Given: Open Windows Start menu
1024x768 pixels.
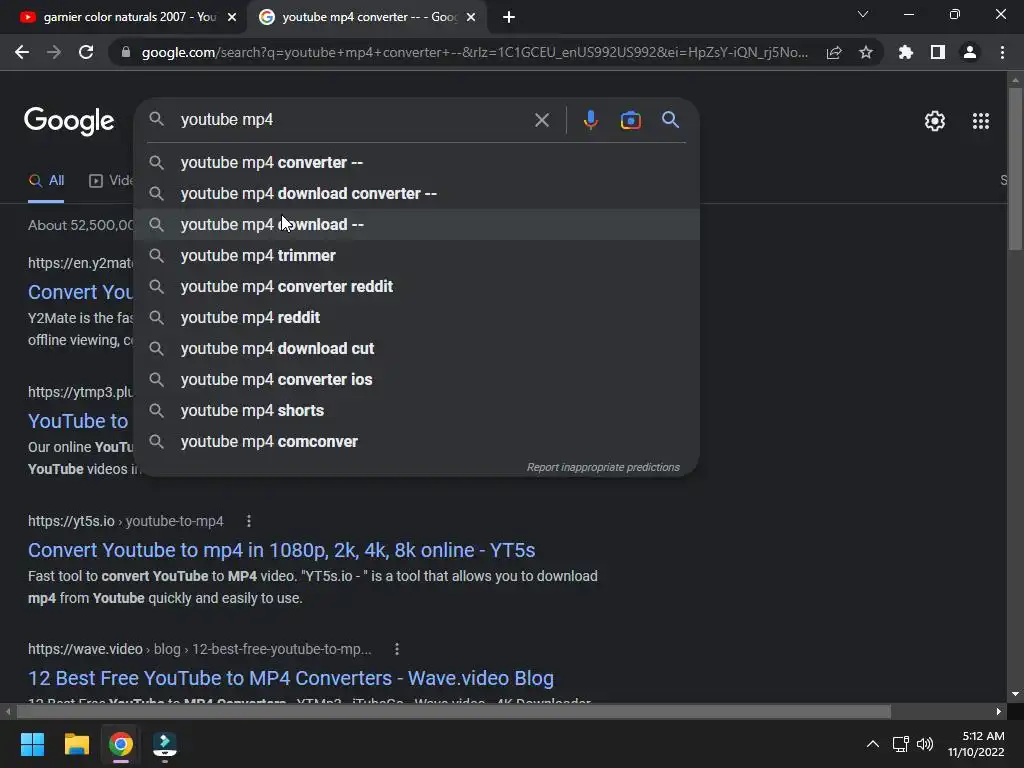Looking at the screenshot, I should pos(32,744).
